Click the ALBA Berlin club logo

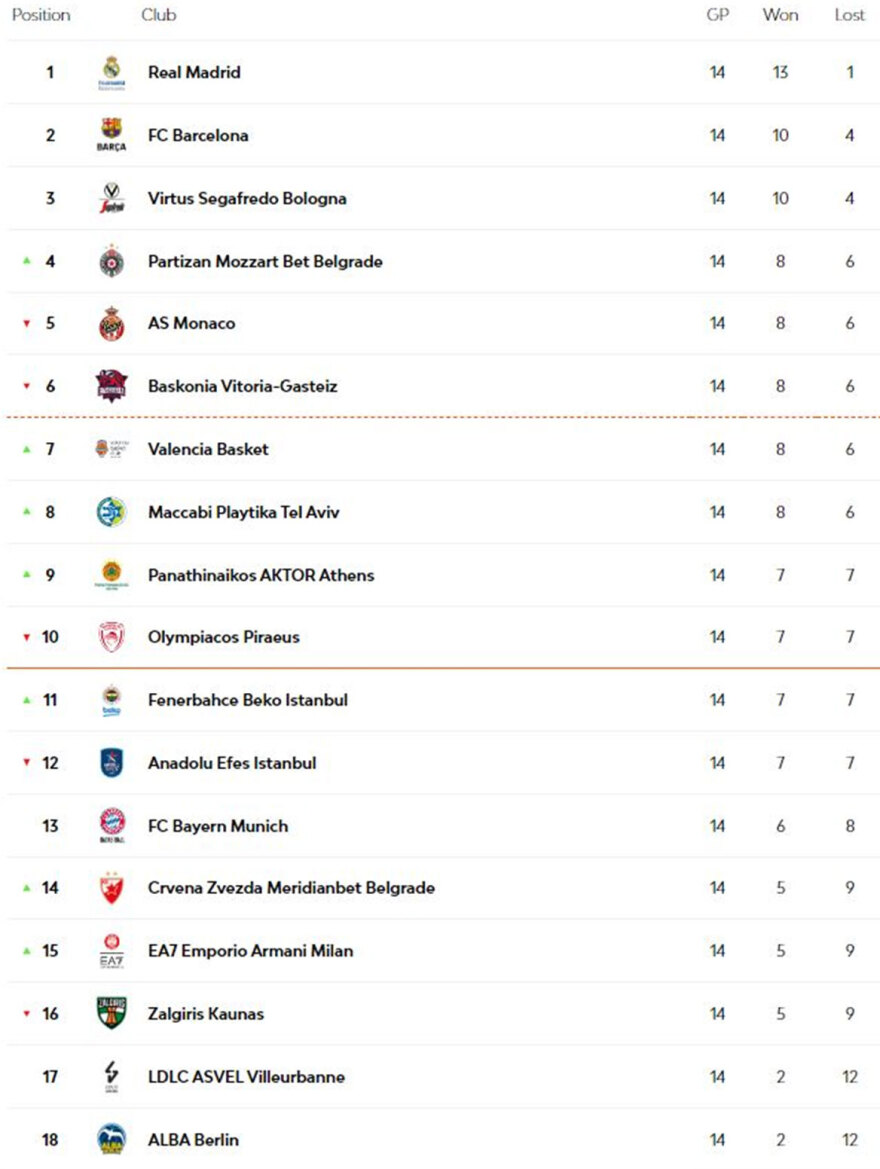[111, 1139]
